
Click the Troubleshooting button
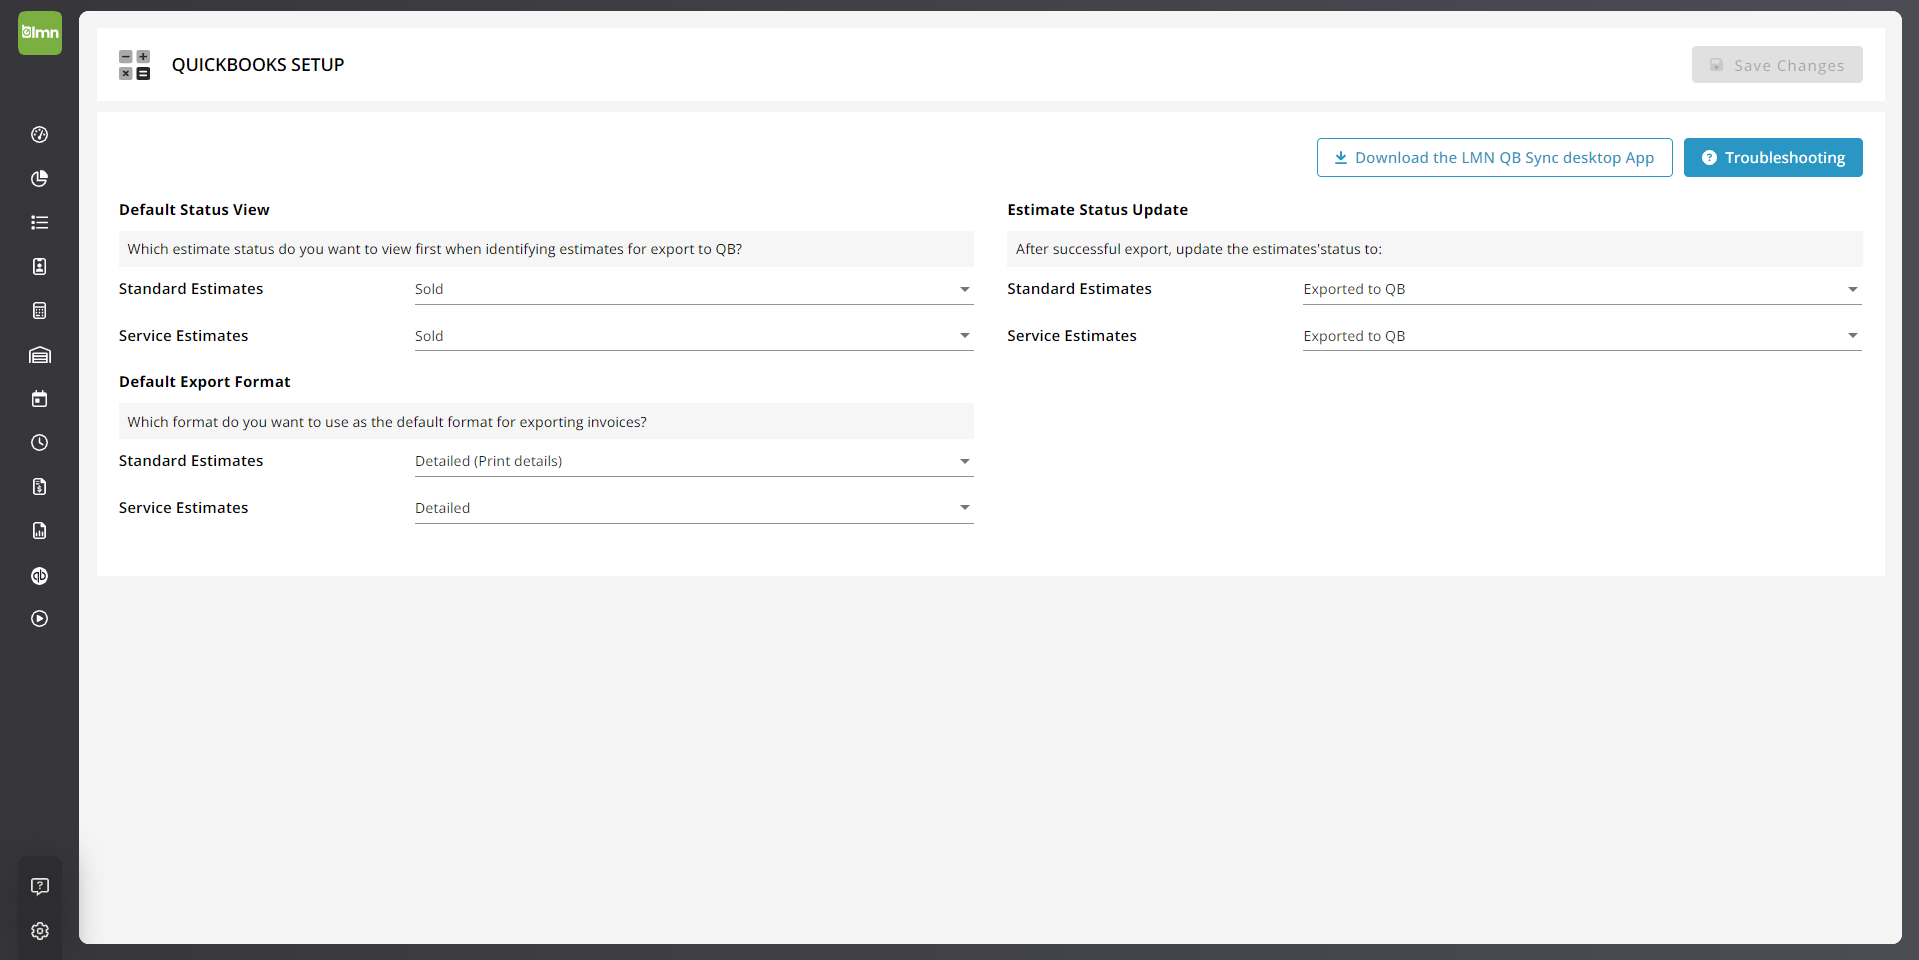1772,158
